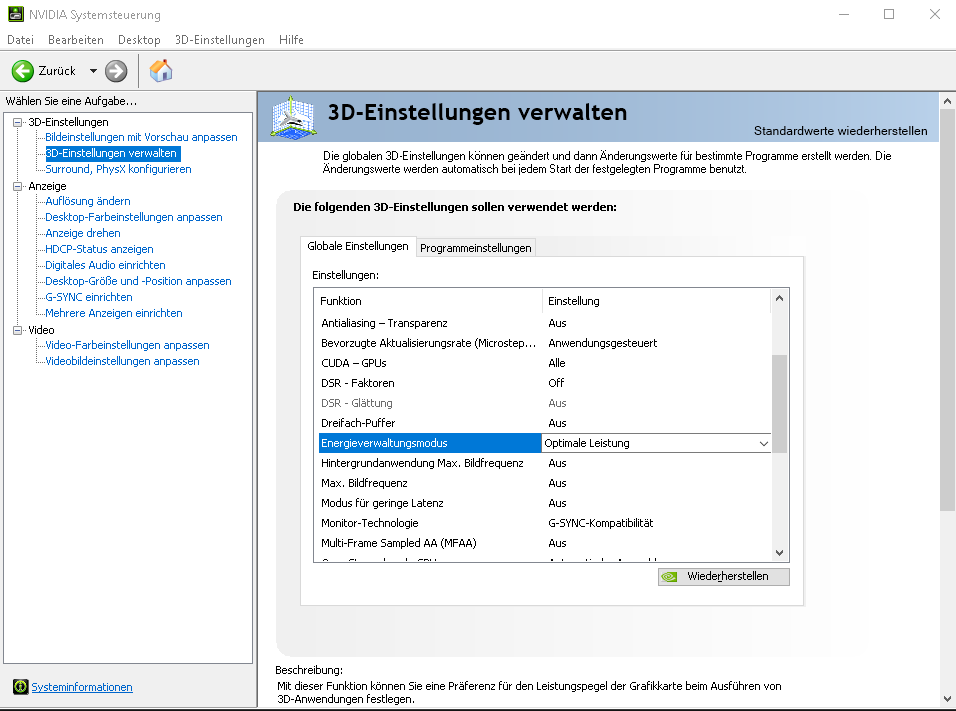
Task: Open the Desktop menu
Action: coord(139,40)
